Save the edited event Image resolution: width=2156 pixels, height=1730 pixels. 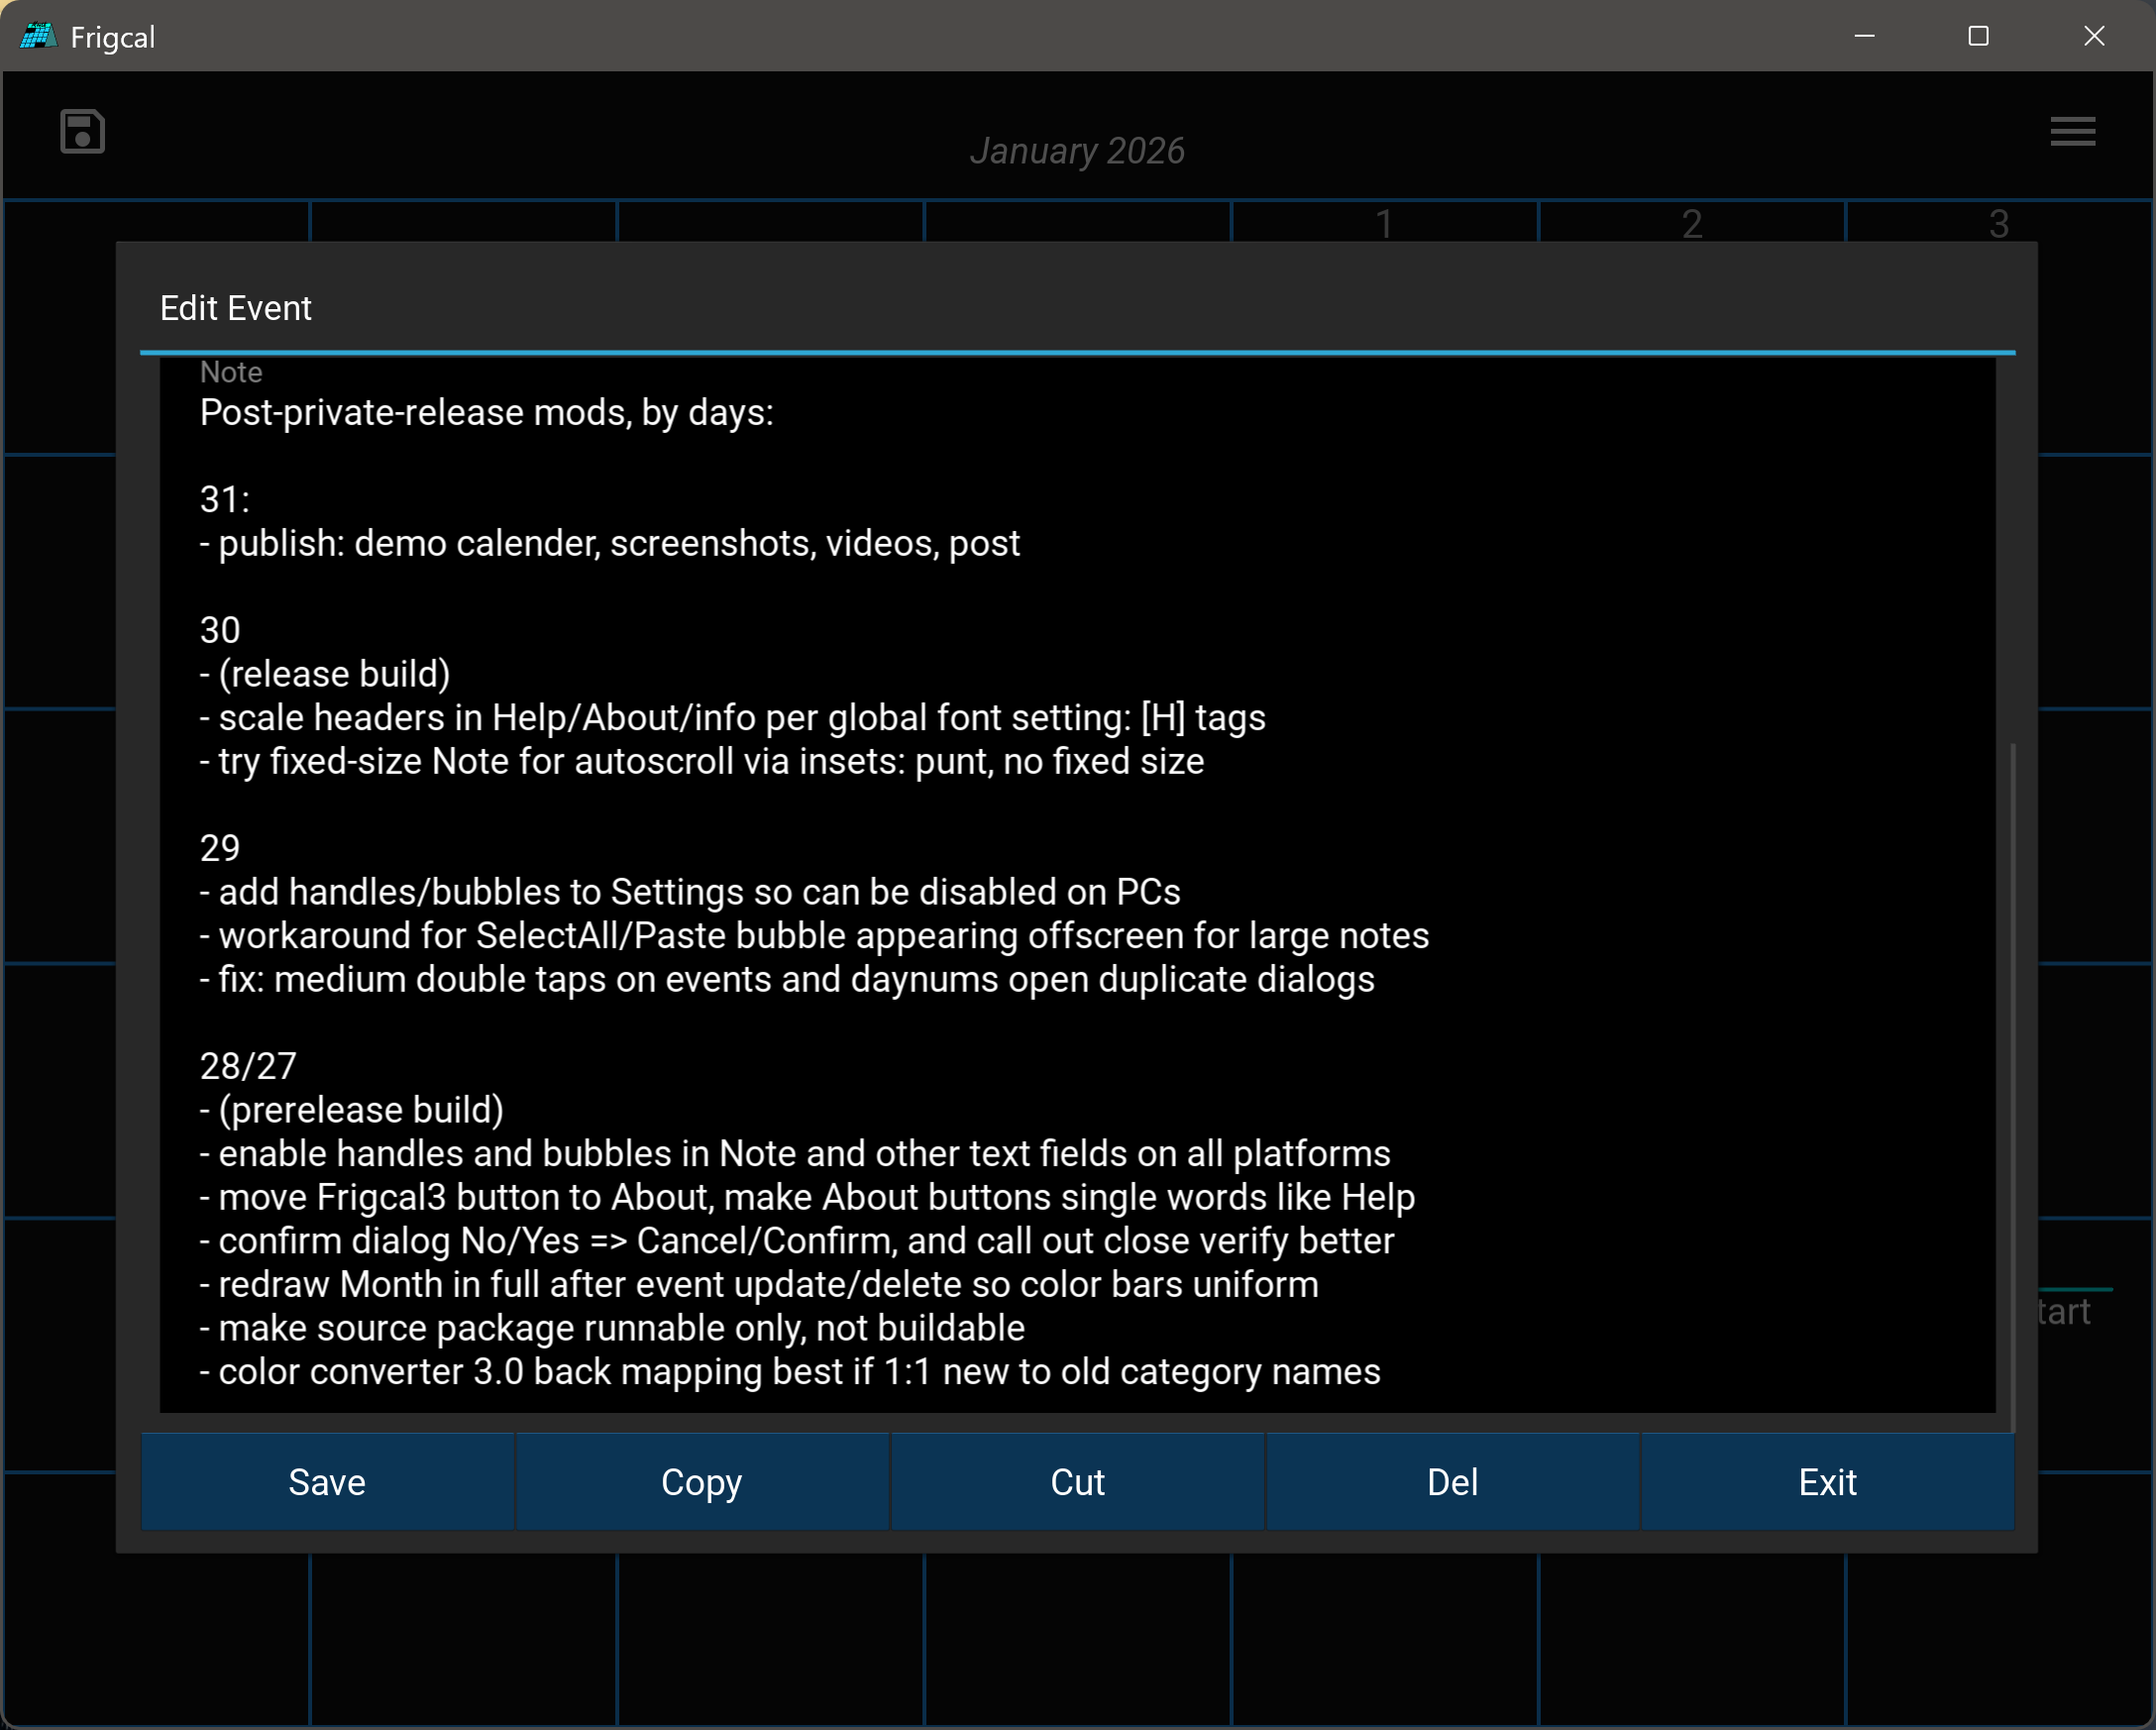click(x=327, y=1481)
